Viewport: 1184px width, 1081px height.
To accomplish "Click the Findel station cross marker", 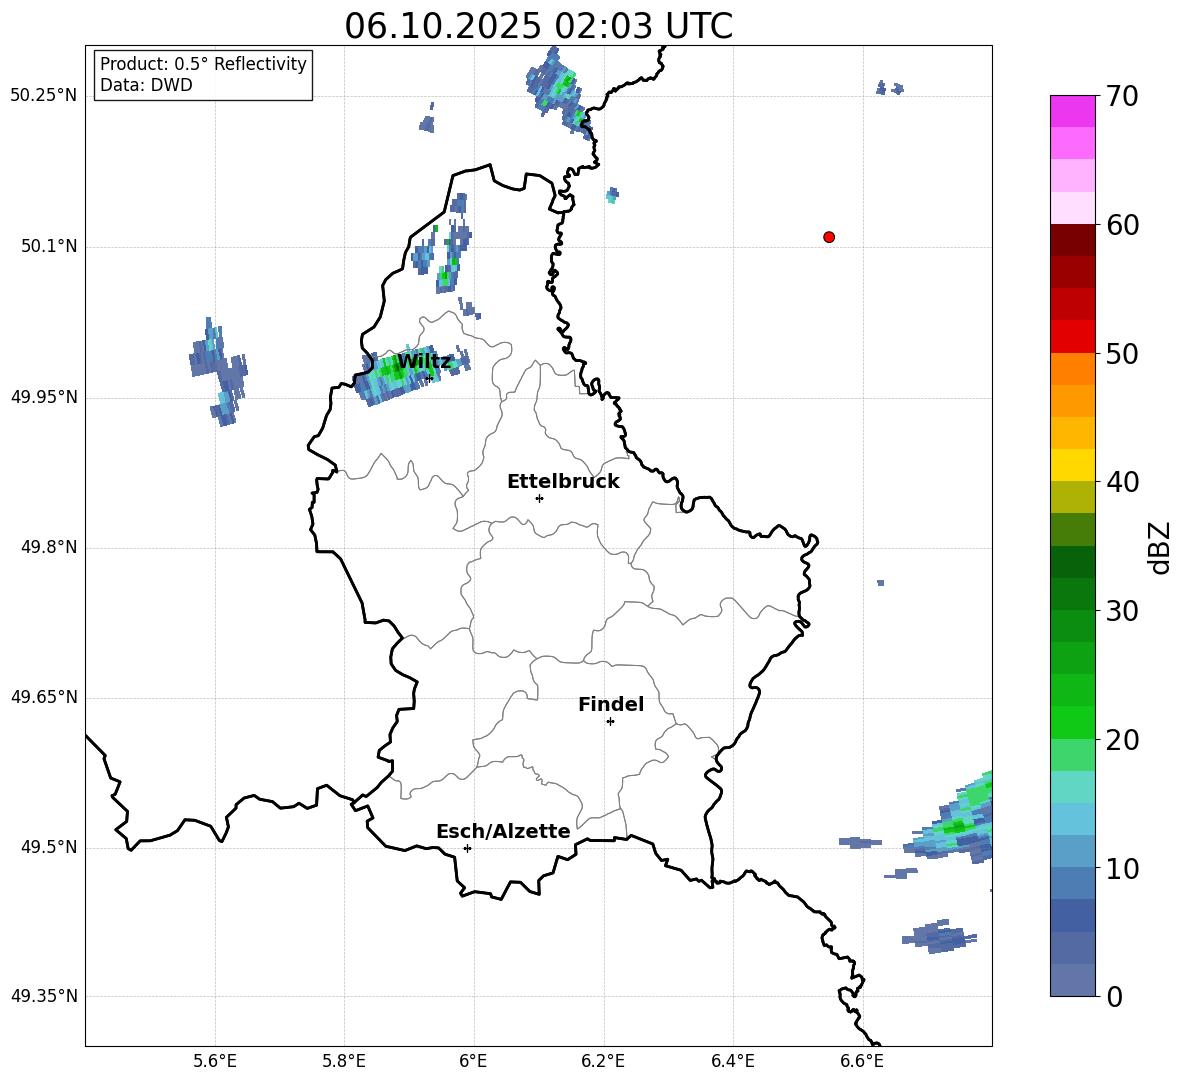I will point(610,721).
